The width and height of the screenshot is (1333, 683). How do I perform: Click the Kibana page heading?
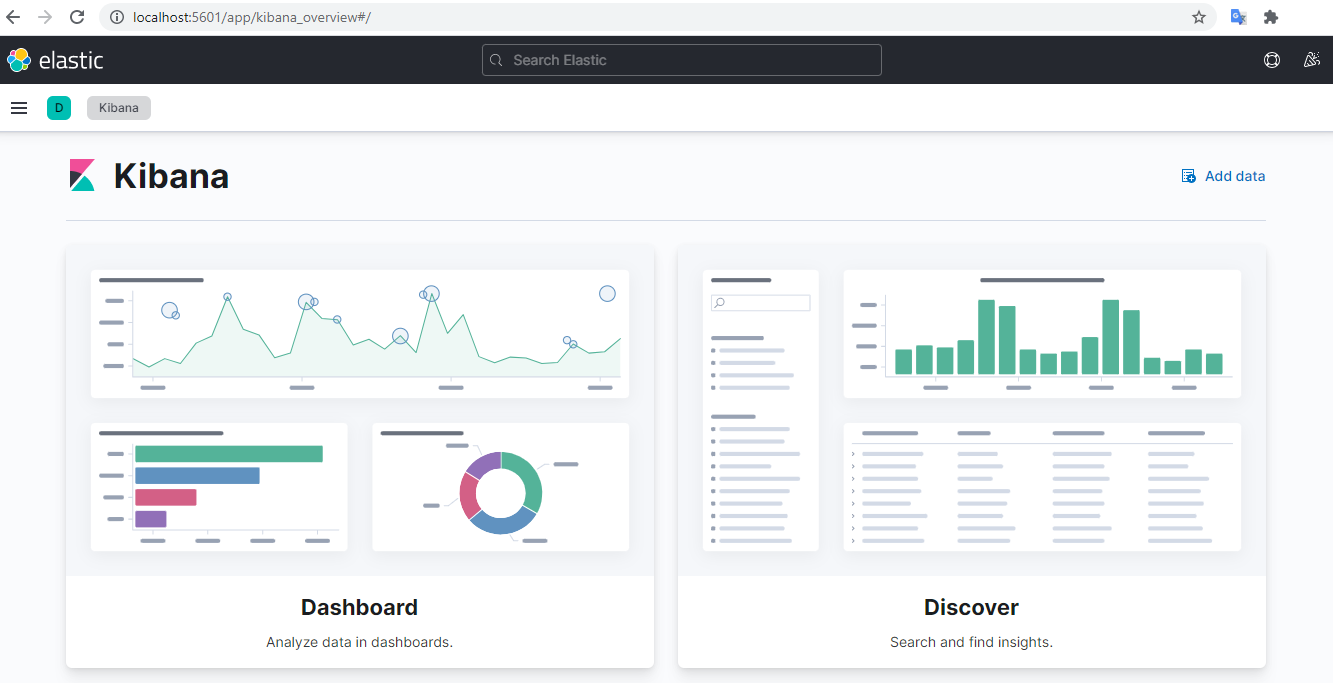(171, 176)
